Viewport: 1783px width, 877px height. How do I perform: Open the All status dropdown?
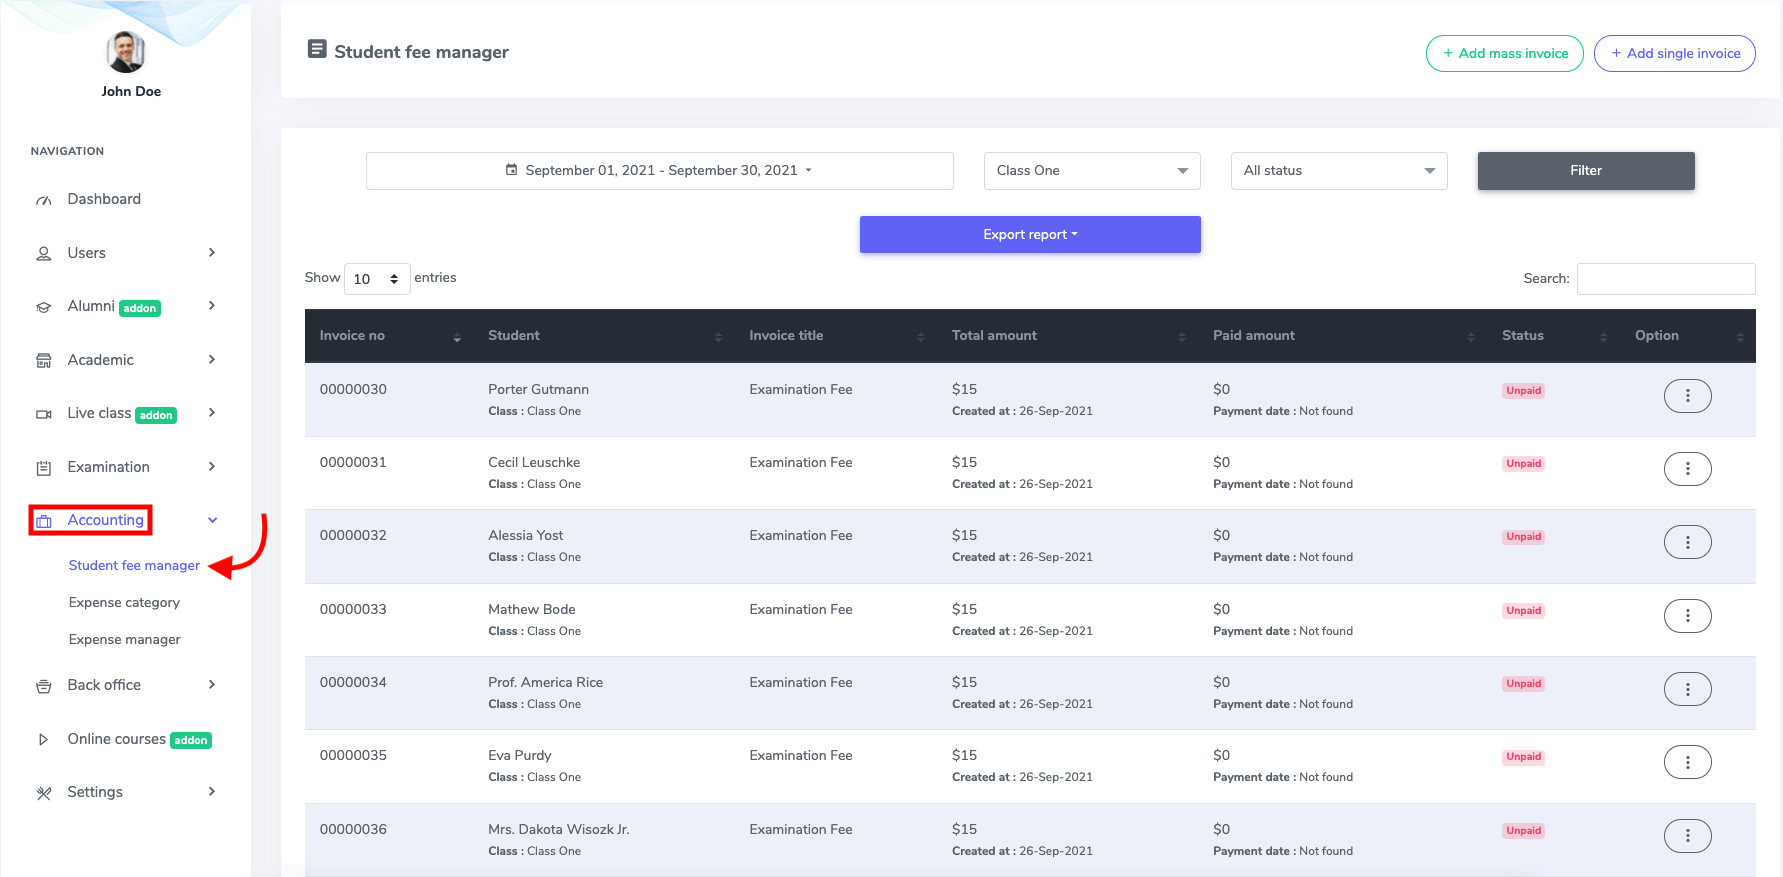coord(1338,171)
